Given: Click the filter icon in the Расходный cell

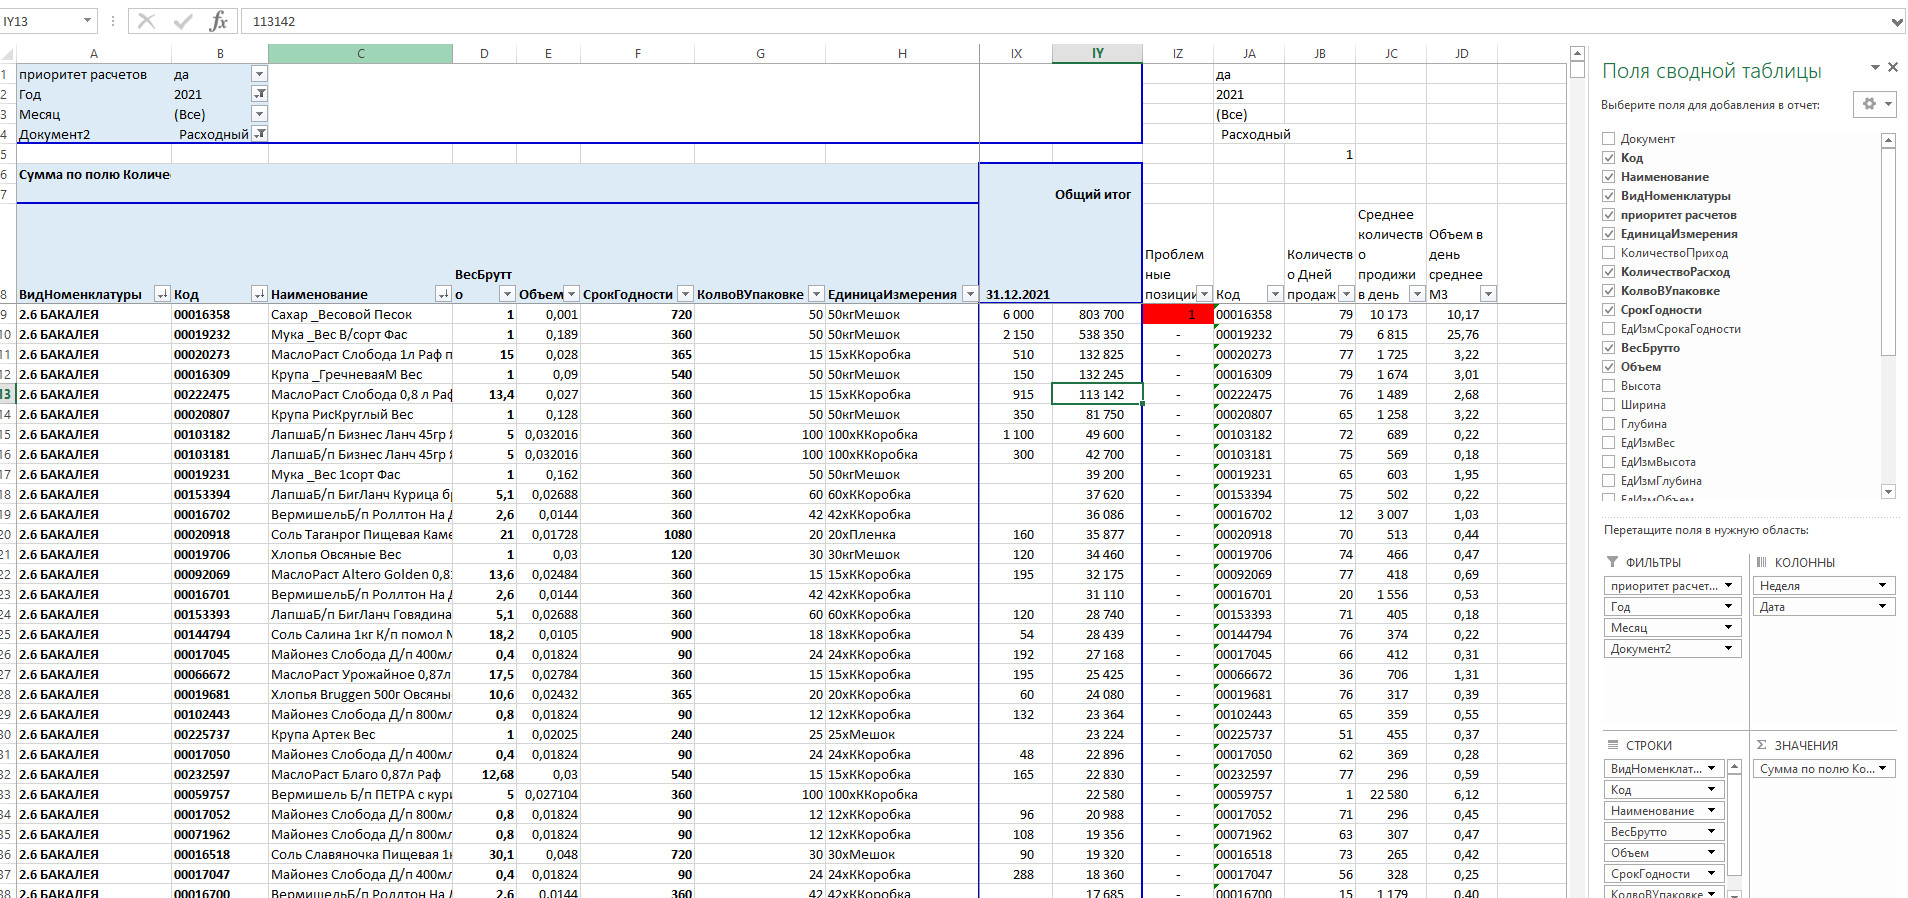Looking at the screenshot, I should click(259, 134).
